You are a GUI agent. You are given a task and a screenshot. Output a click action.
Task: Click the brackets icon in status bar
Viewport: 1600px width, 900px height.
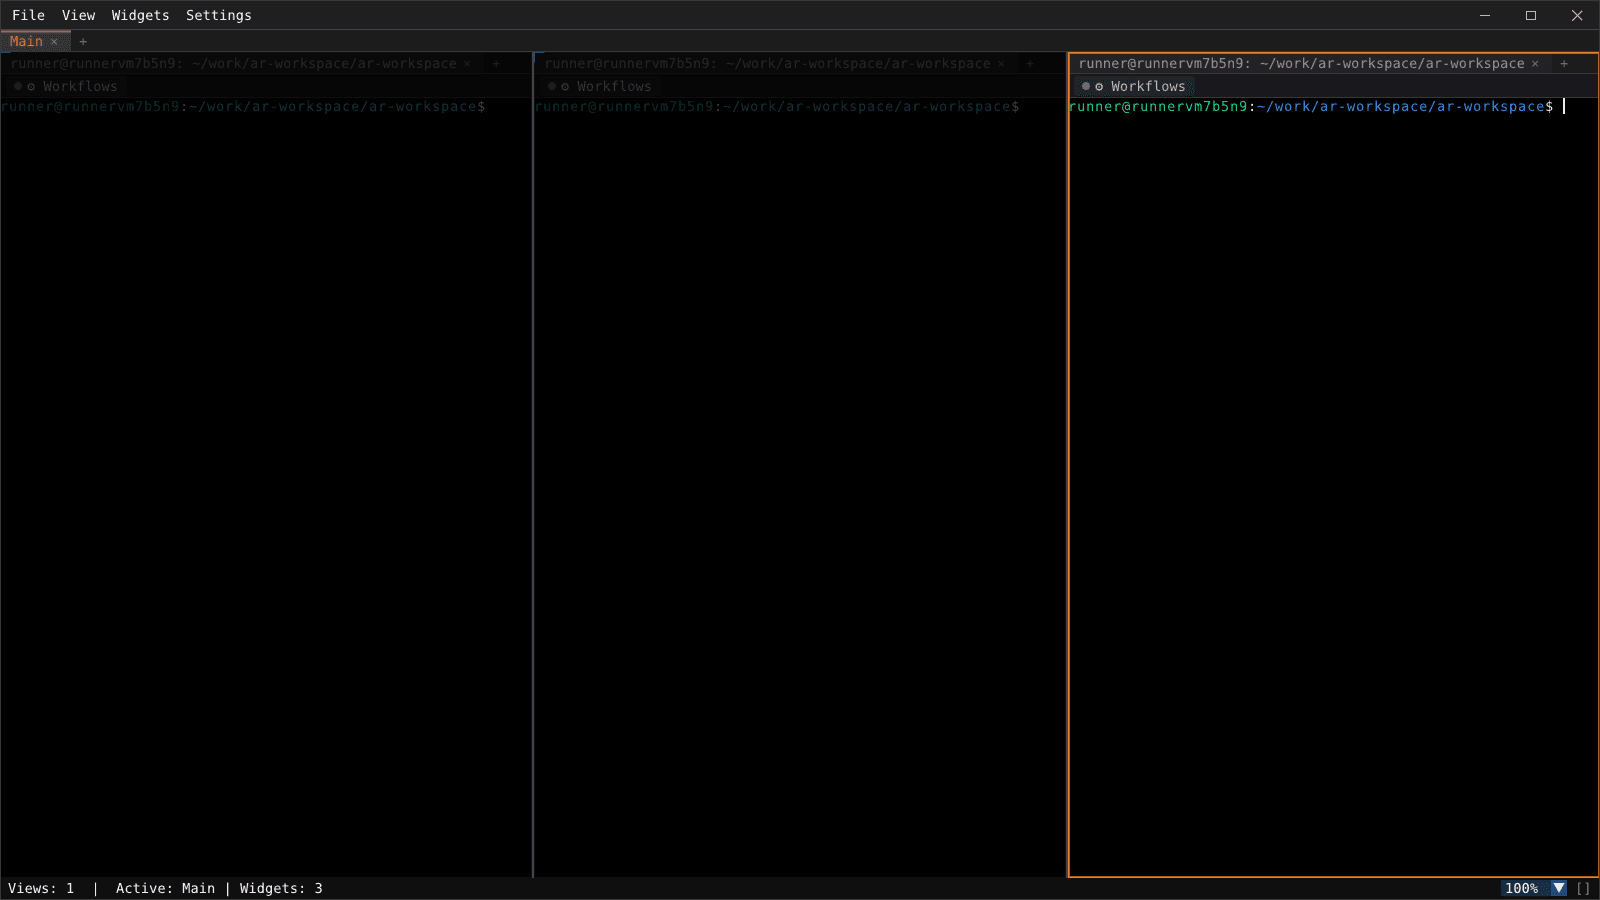click(1583, 888)
